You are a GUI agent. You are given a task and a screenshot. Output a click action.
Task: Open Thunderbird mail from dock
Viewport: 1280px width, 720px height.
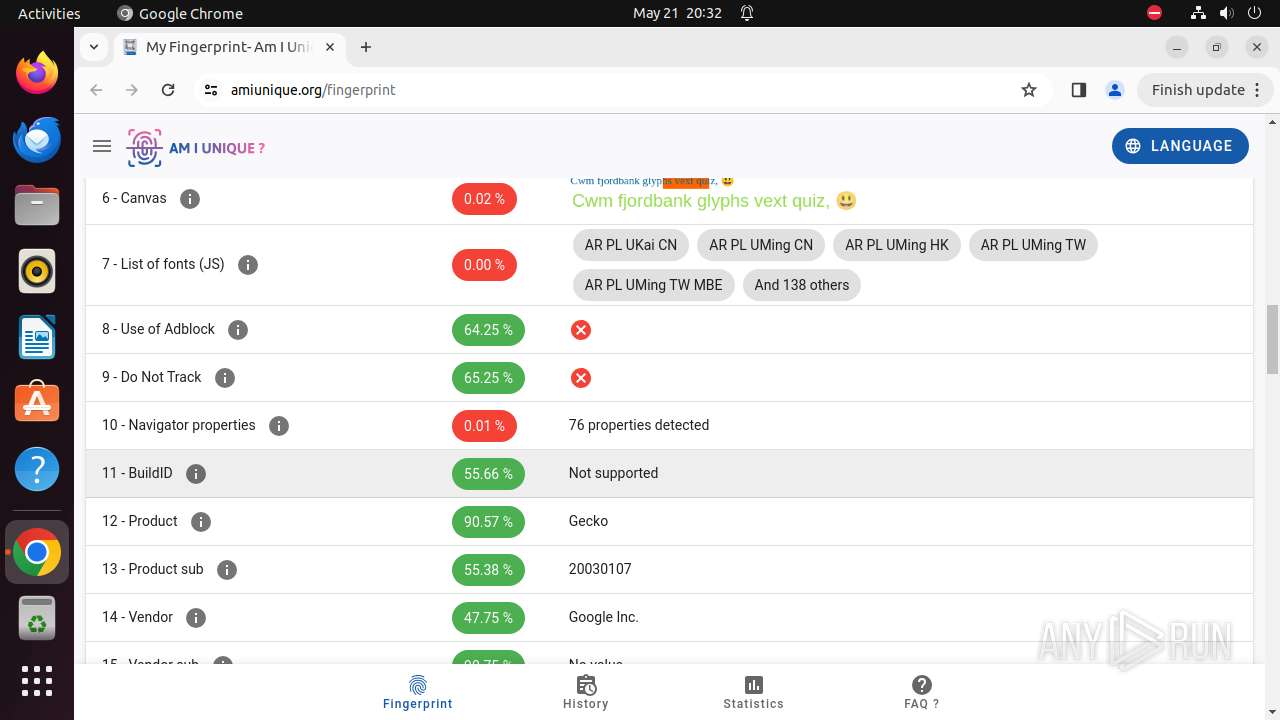tap(37, 139)
